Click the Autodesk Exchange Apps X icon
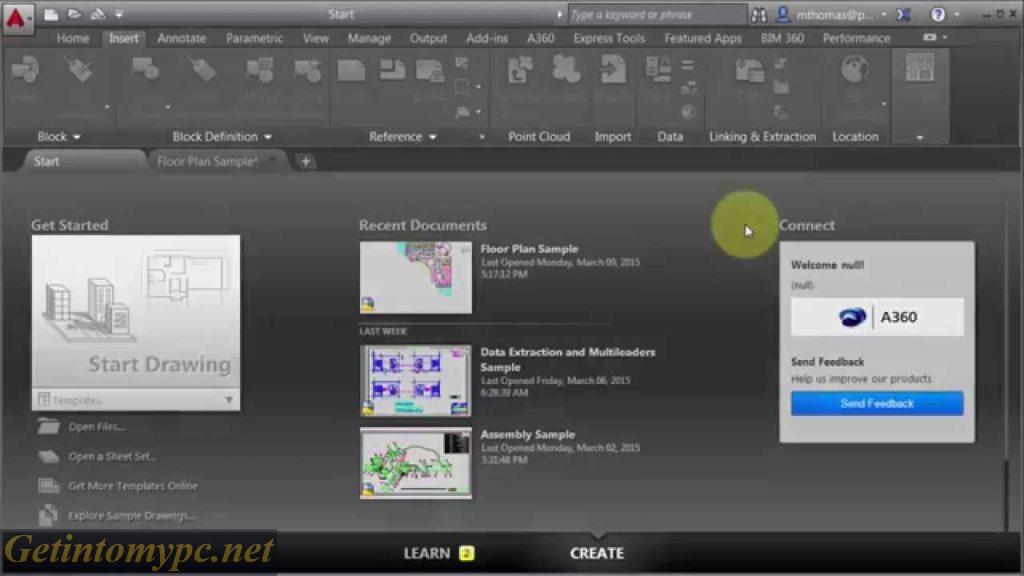This screenshot has height=576, width=1024. point(904,14)
